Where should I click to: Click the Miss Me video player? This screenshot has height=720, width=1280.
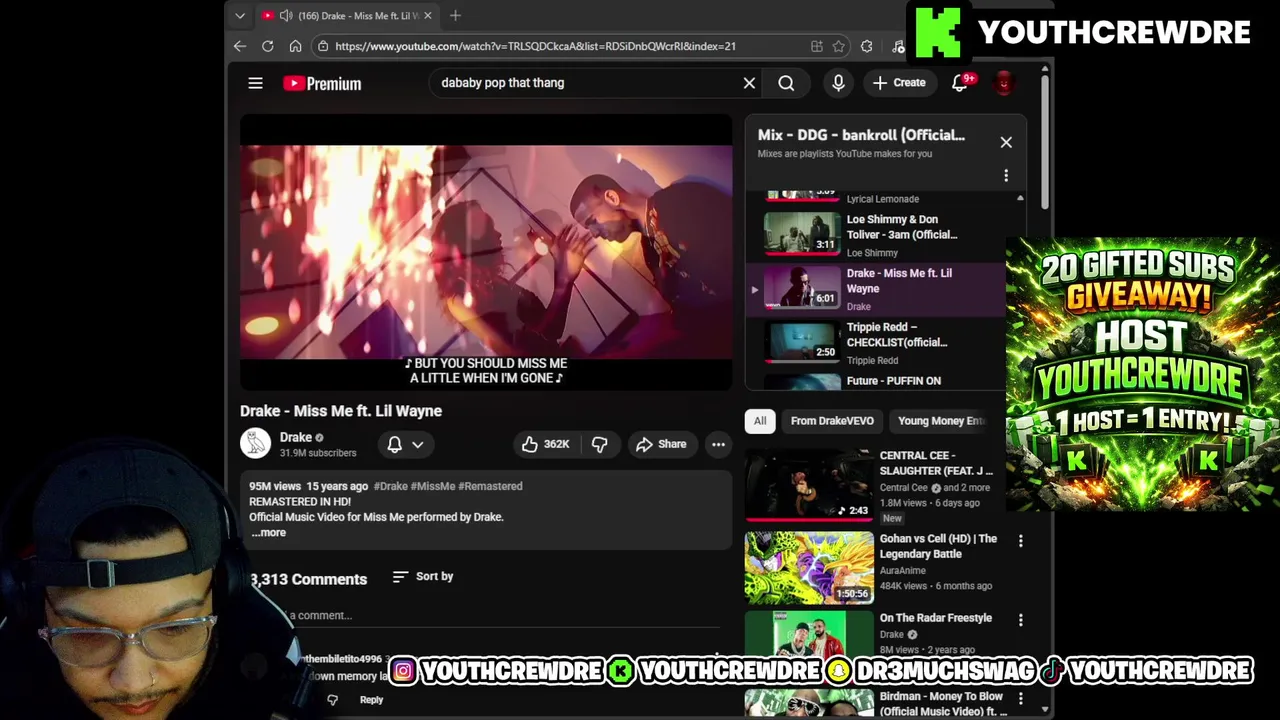point(486,252)
